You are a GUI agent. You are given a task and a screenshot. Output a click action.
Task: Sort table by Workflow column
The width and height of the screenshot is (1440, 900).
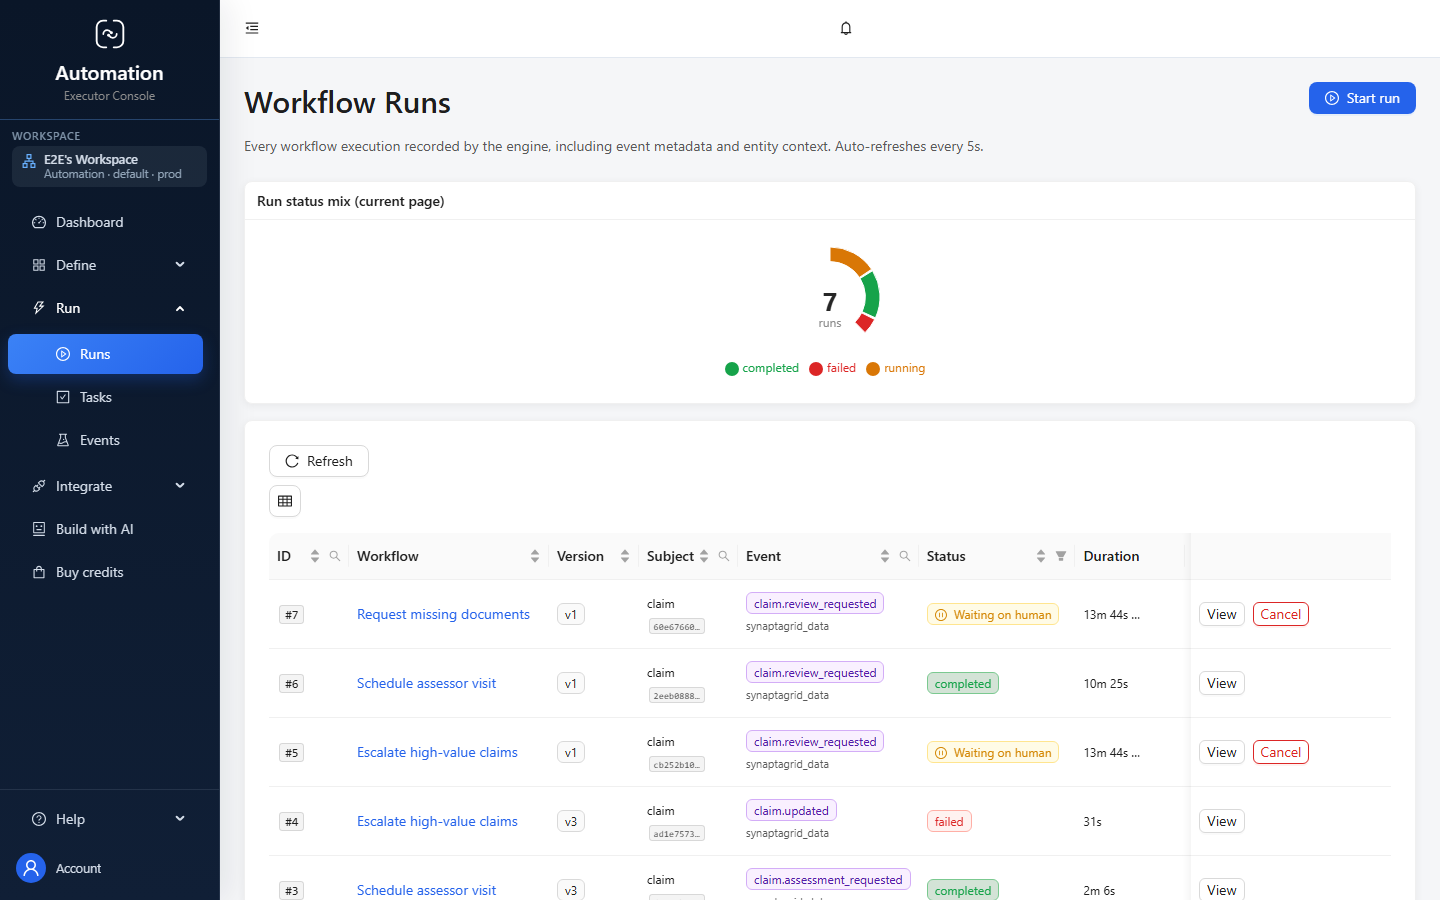[x=535, y=556]
